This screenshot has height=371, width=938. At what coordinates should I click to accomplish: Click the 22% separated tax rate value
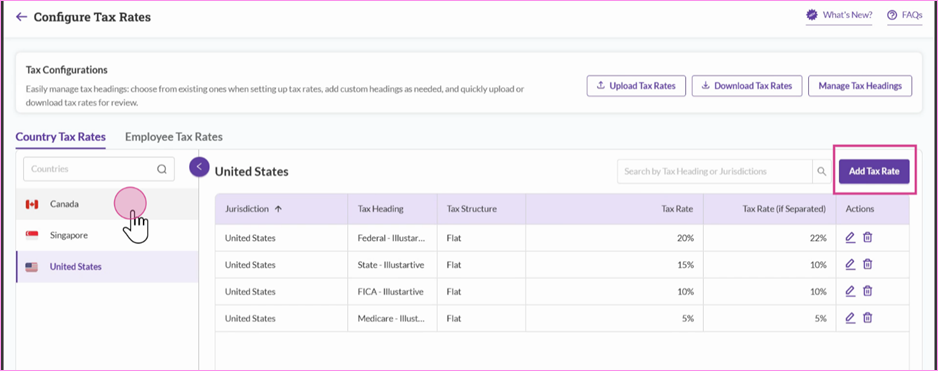(x=818, y=238)
